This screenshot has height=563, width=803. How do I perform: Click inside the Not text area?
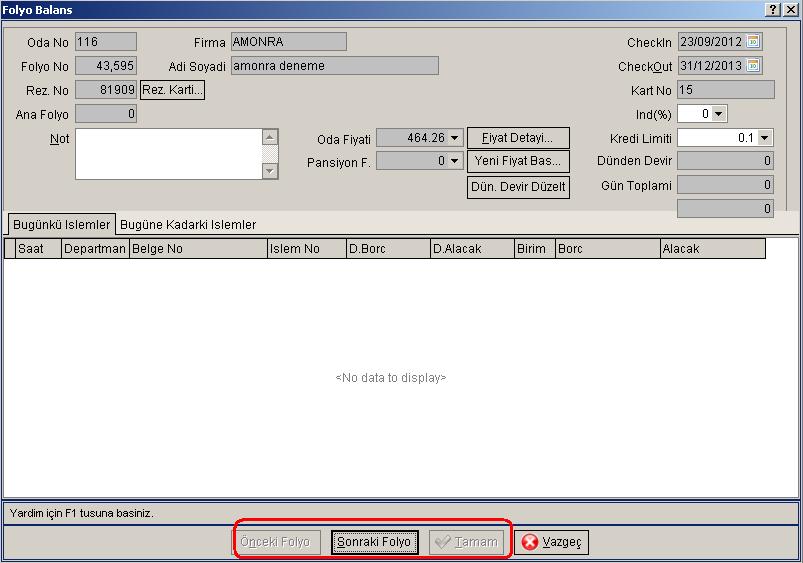coord(168,154)
